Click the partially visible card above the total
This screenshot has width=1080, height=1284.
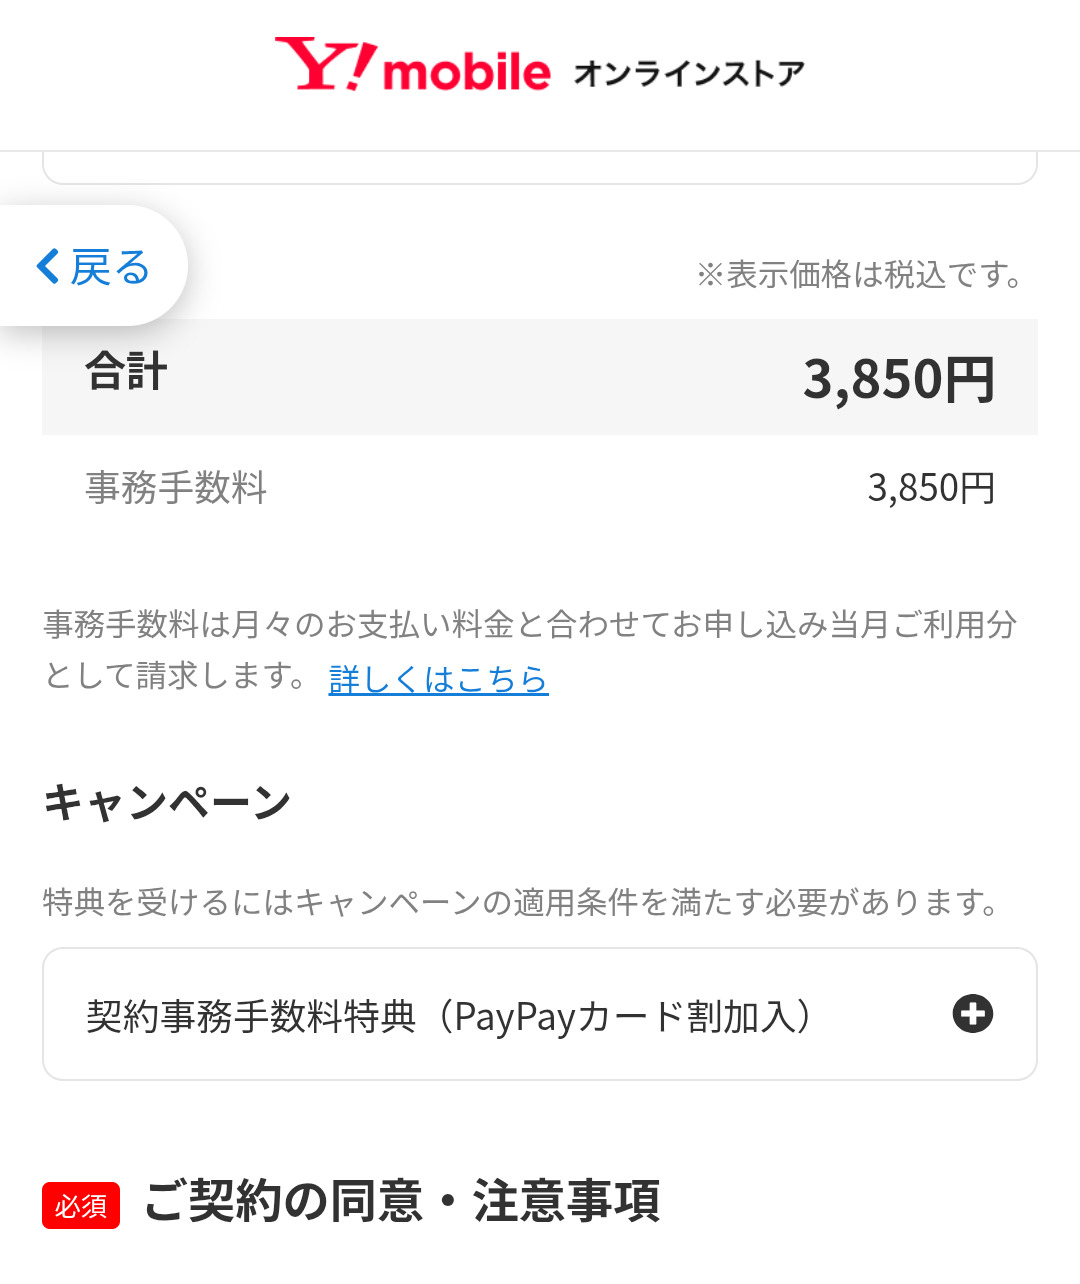pos(540,168)
